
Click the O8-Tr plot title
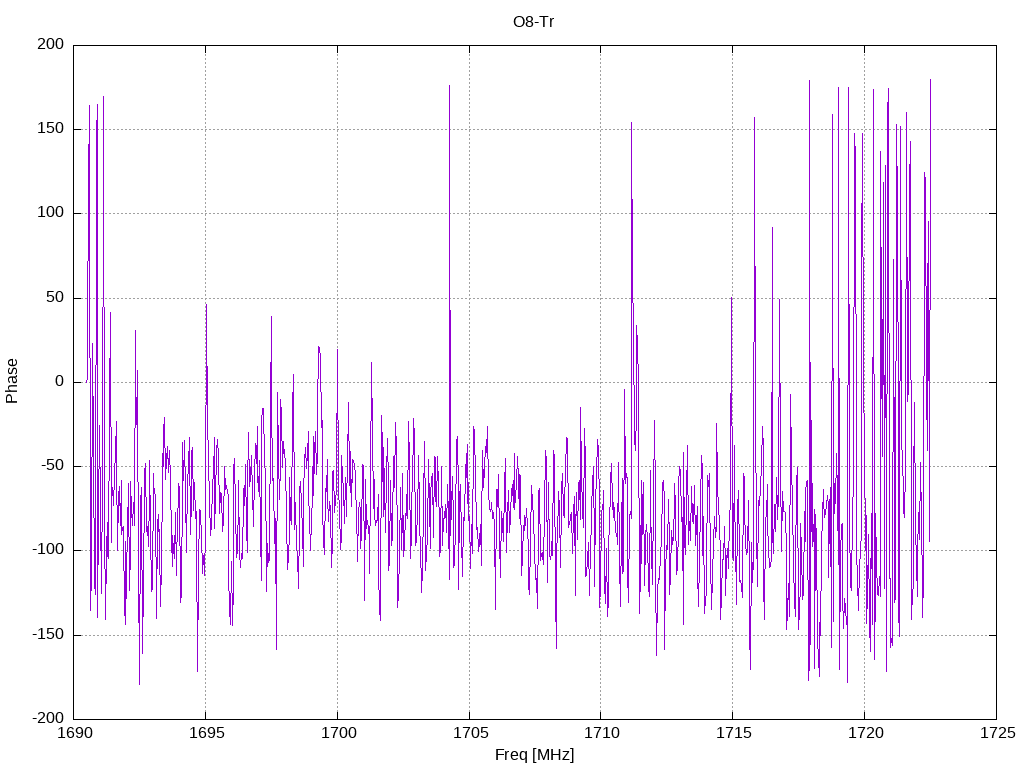(x=534, y=22)
